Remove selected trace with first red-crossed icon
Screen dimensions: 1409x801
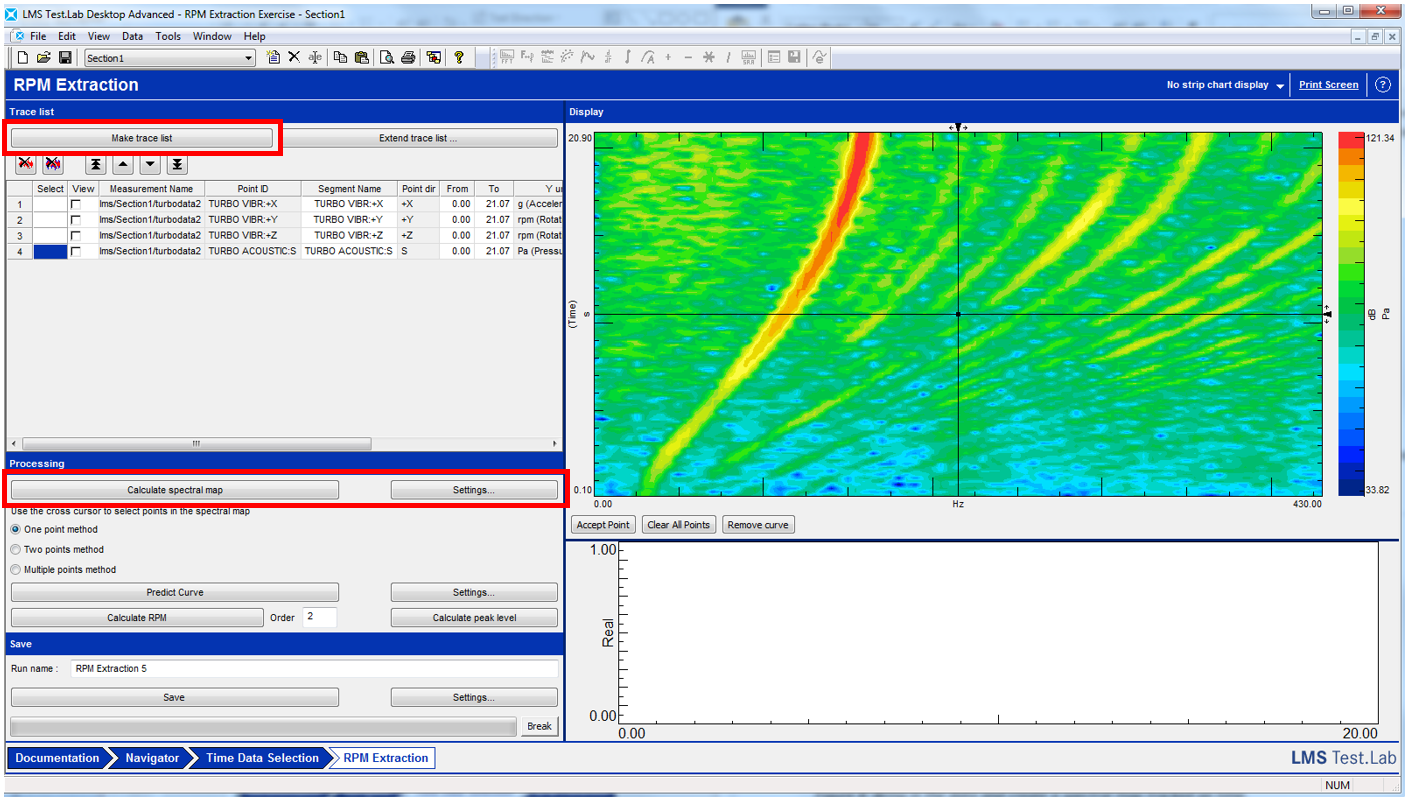(x=26, y=164)
